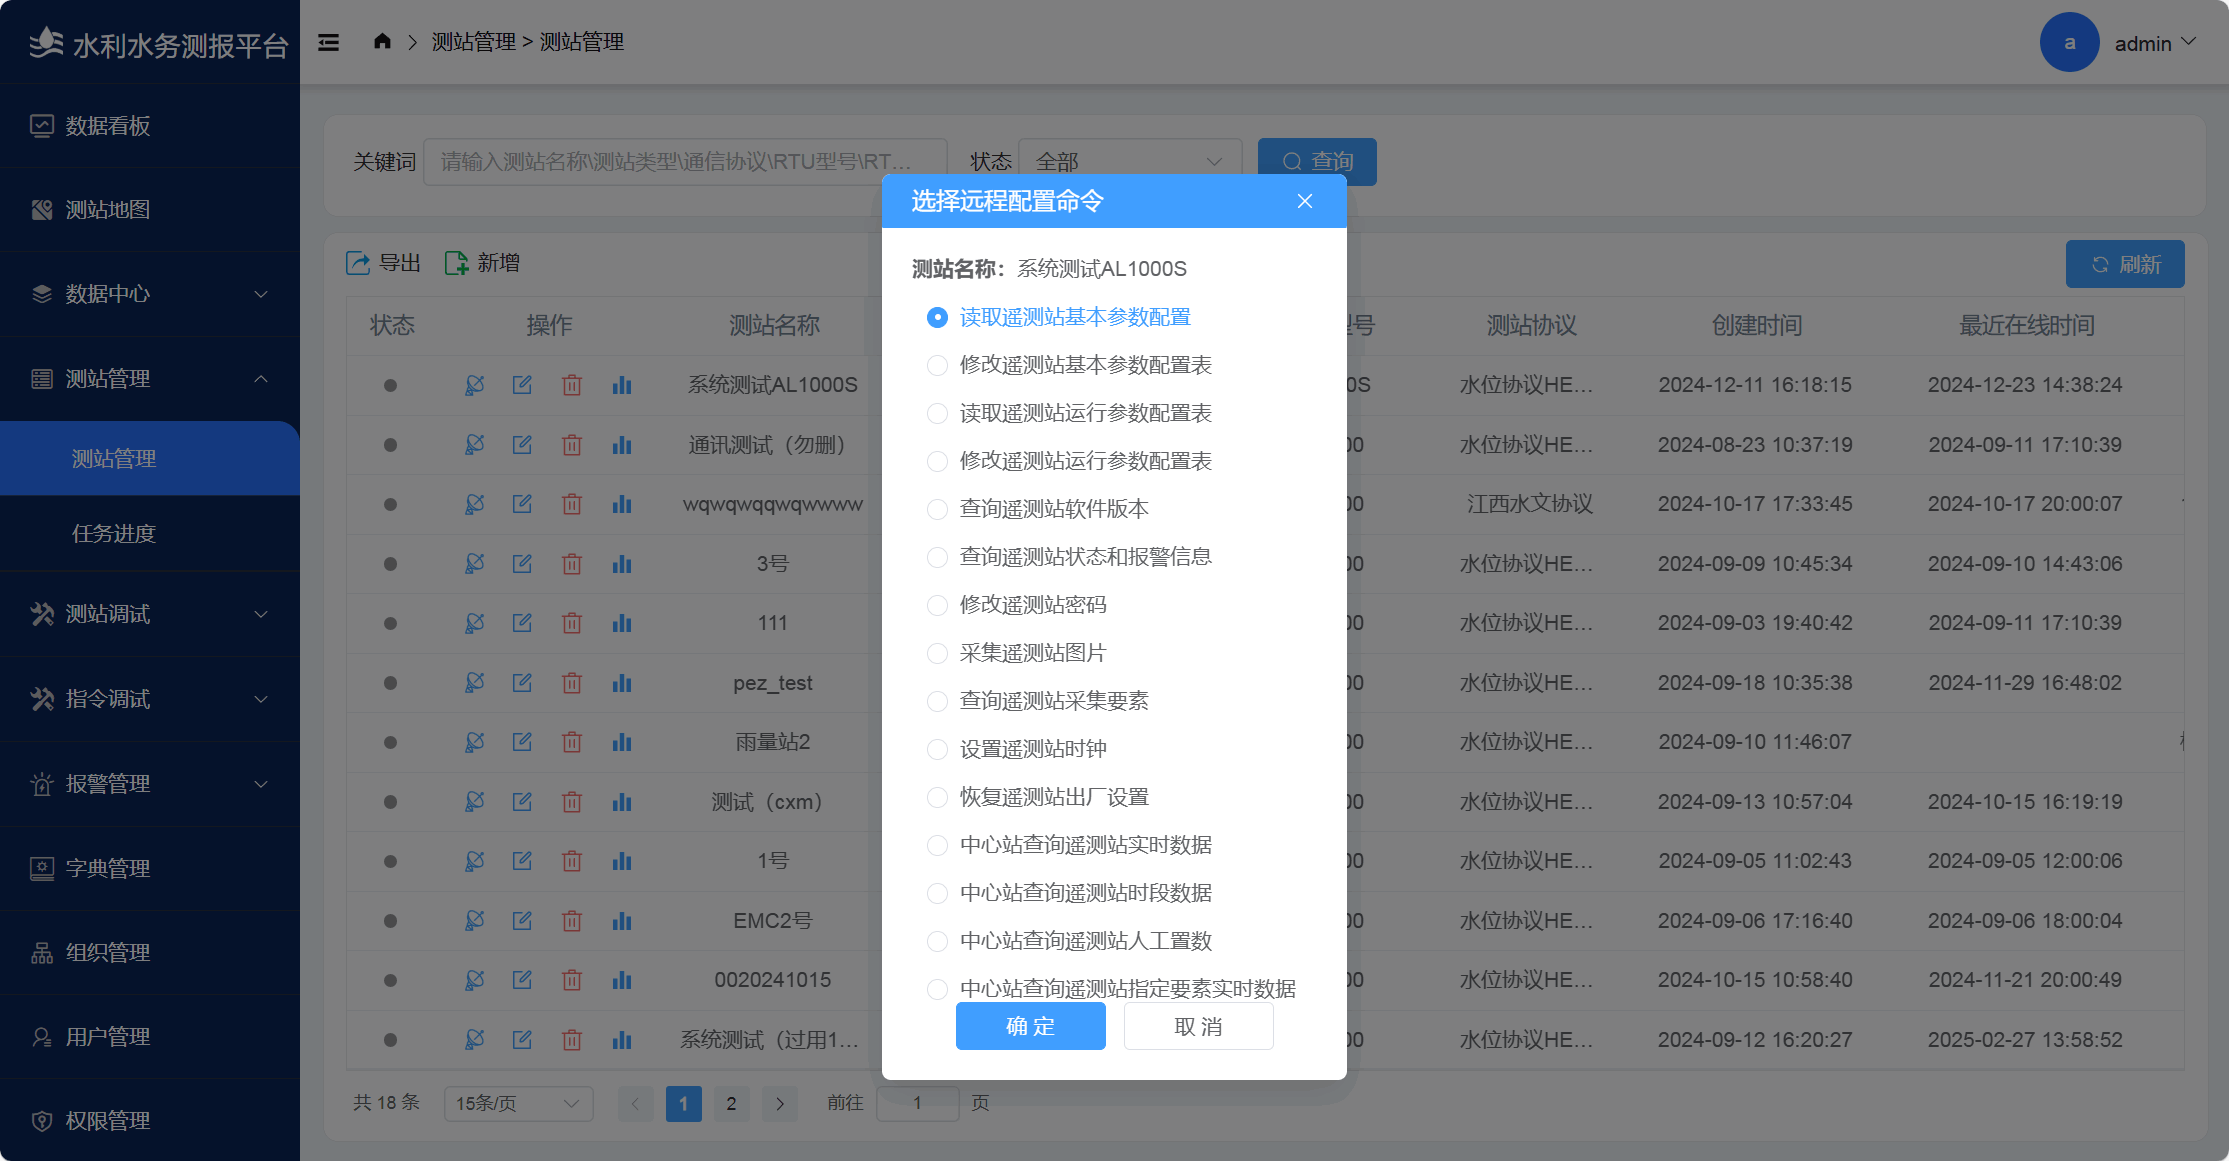
Task: Click the hamburger menu collapse icon
Action: coord(328,42)
